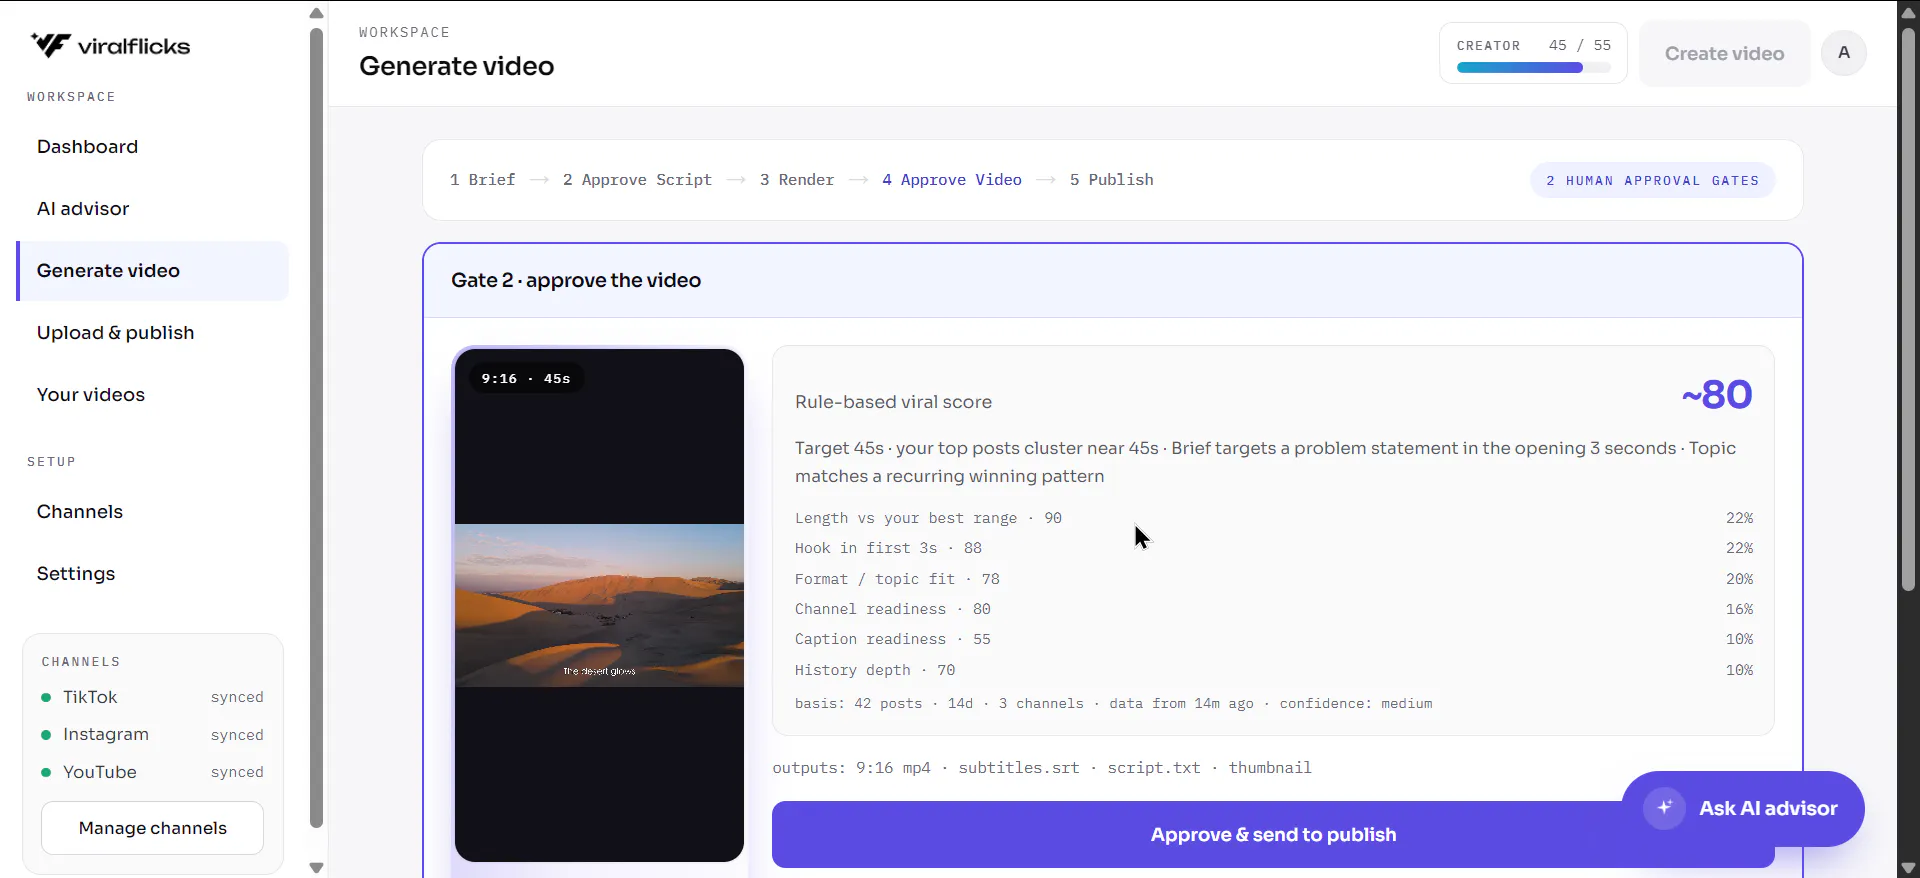Click the History depth row
The image size is (1920, 878).
tap(1273, 670)
